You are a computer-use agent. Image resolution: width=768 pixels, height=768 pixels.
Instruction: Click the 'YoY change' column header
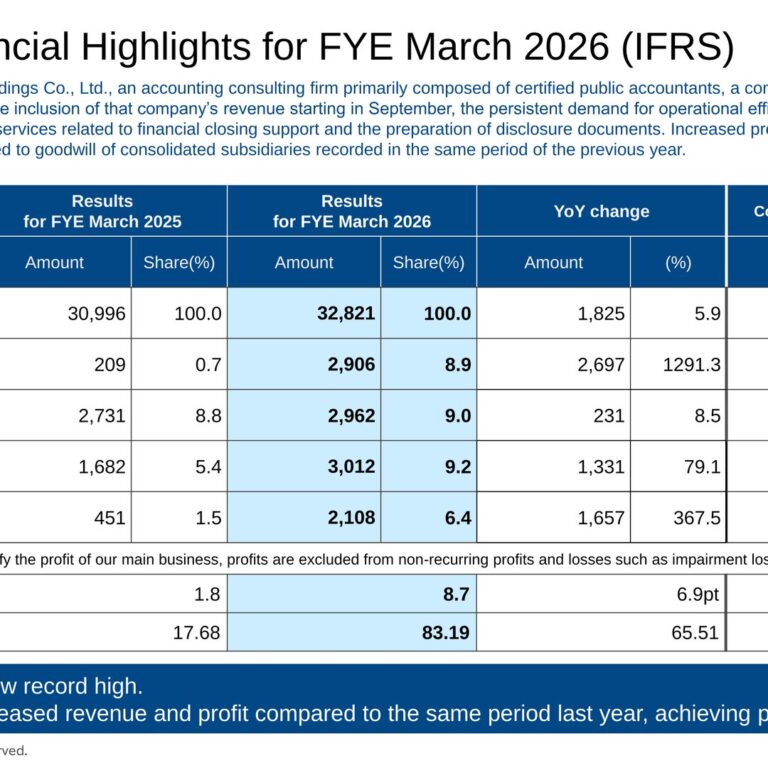pyautogui.click(x=601, y=211)
